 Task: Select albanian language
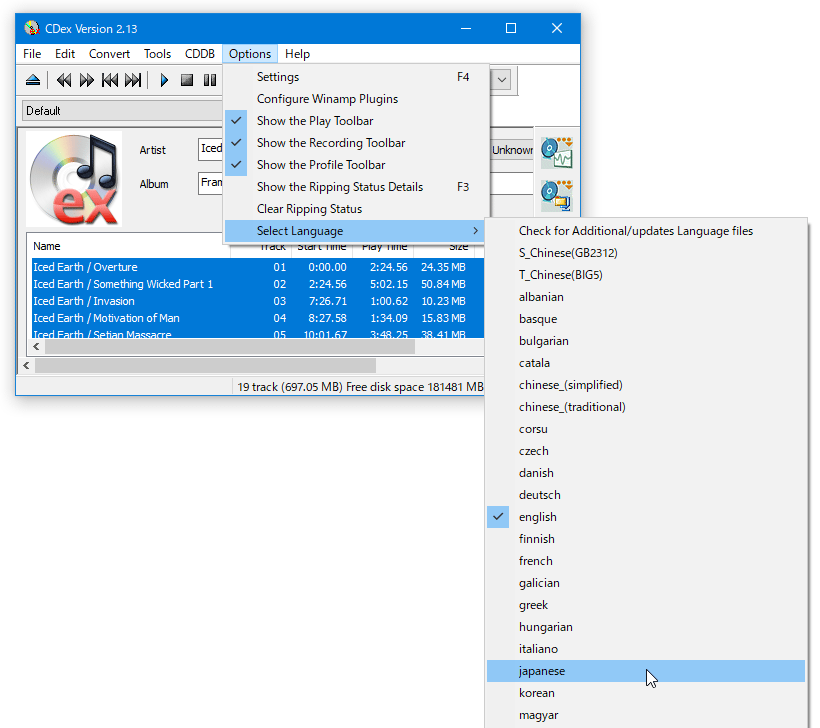pos(646,297)
